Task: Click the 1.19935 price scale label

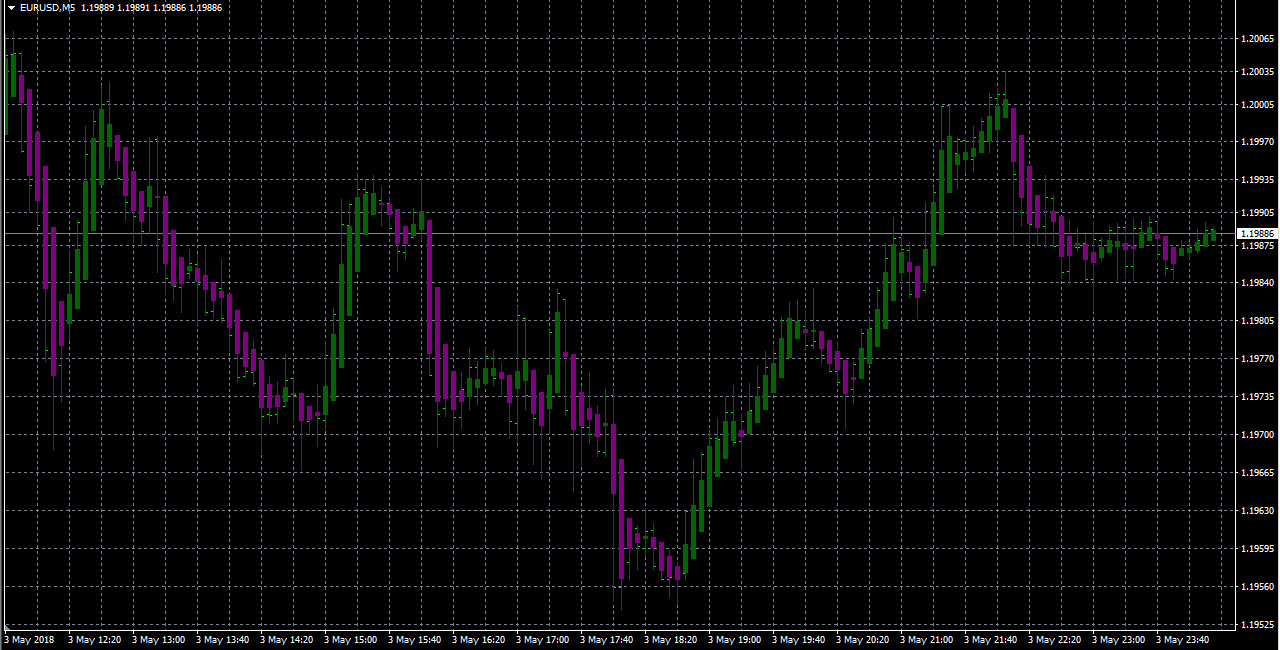Action: (x=1257, y=180)
